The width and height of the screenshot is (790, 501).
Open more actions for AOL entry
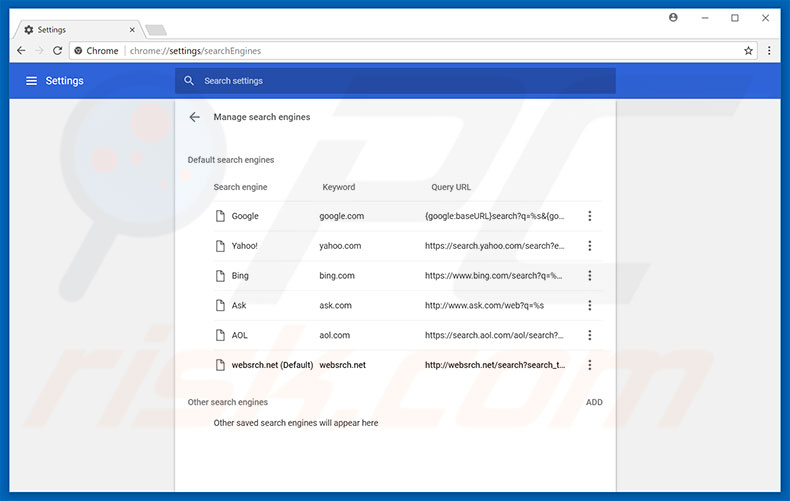coord(589,335)
